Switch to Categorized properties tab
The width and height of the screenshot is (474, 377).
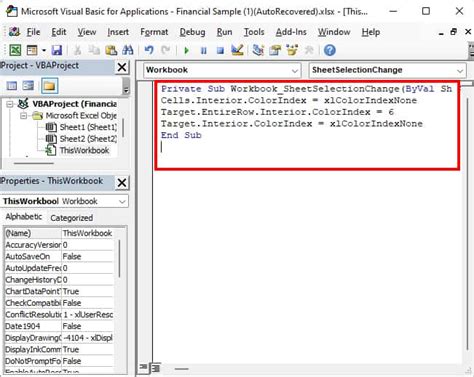coord(72,218)
